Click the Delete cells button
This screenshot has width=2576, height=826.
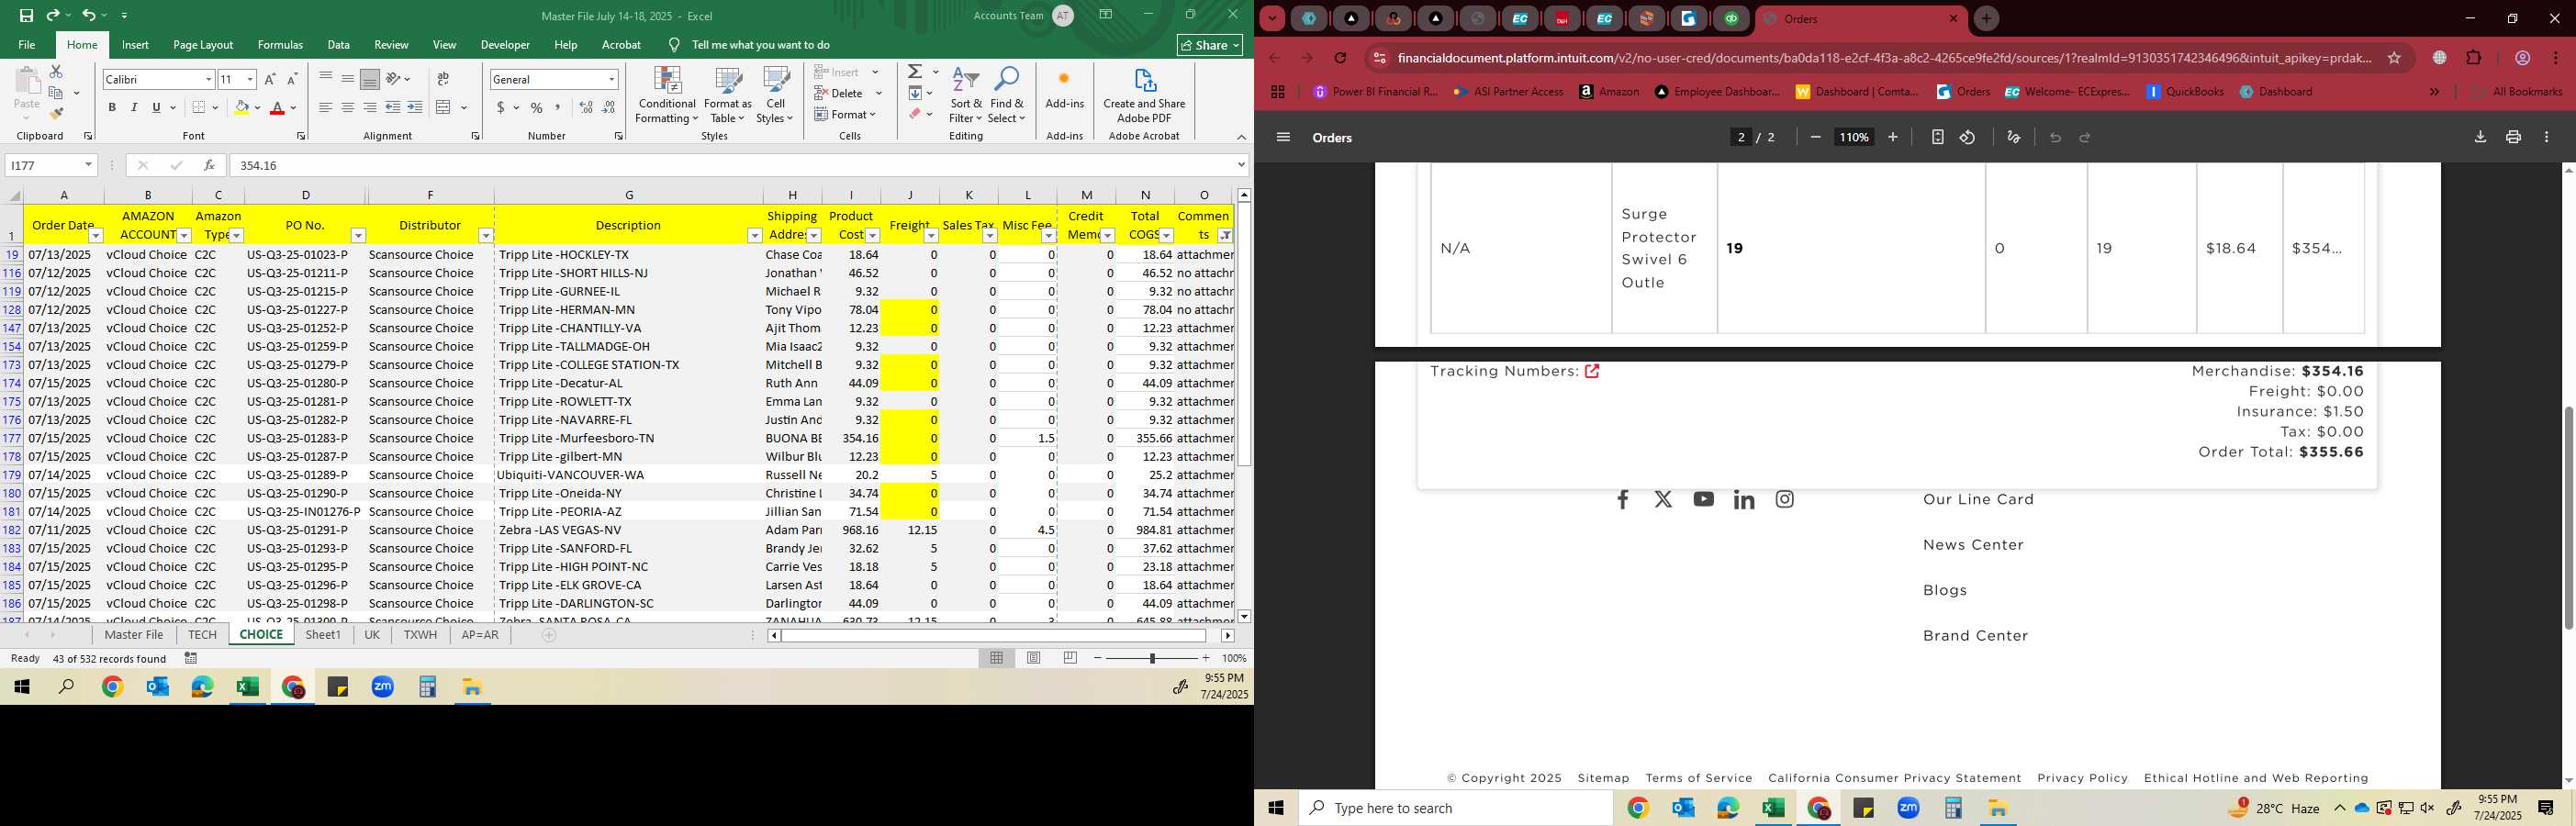846,93
